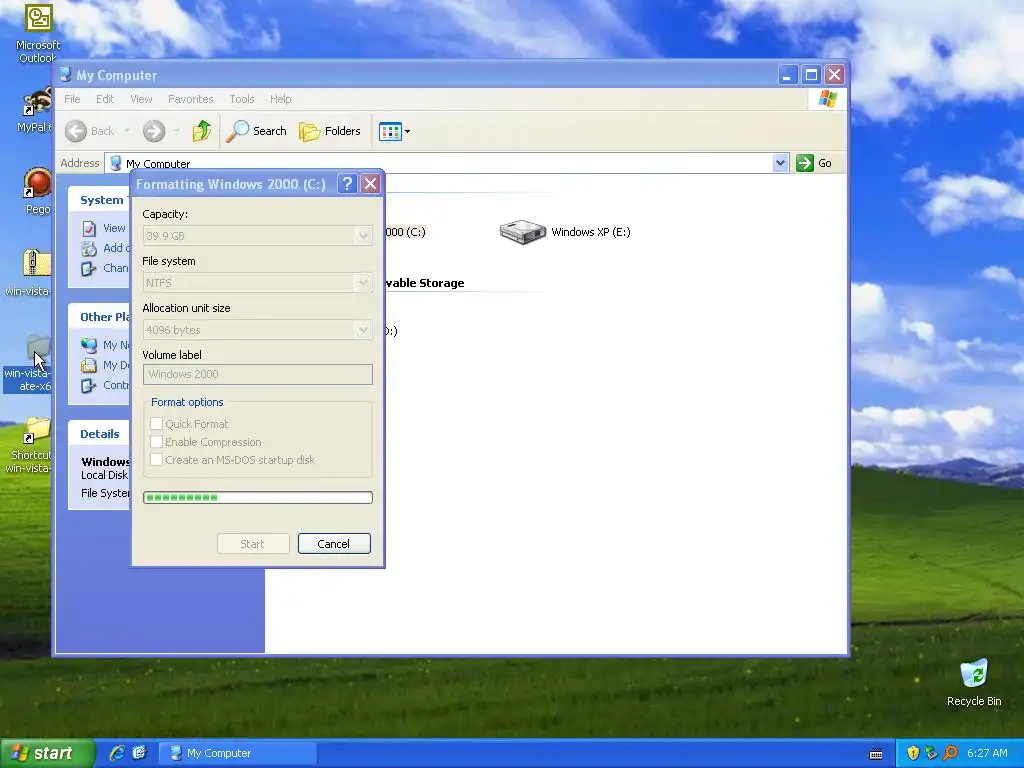Click View system information task icon
The width and height of the screenshot is (1024, 768).
pyautogui.click(x=89, y=229)
